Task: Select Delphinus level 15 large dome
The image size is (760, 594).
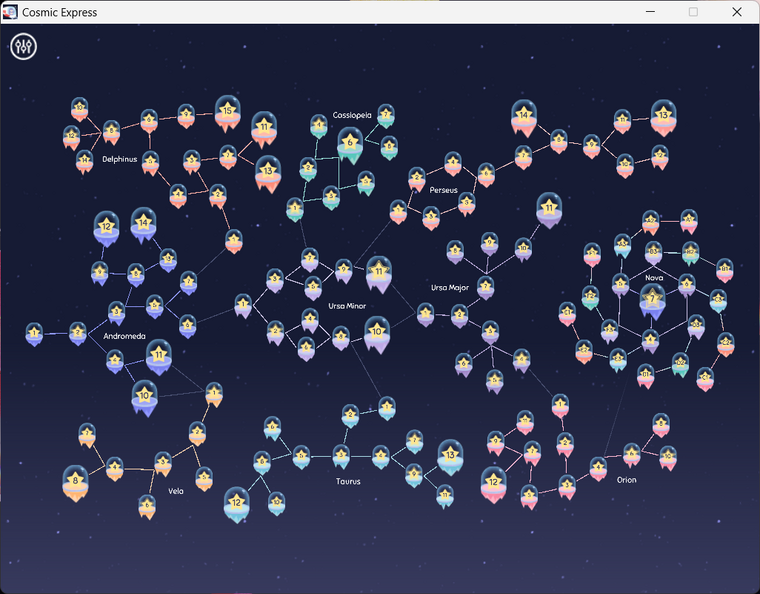Action: [227, 113]
